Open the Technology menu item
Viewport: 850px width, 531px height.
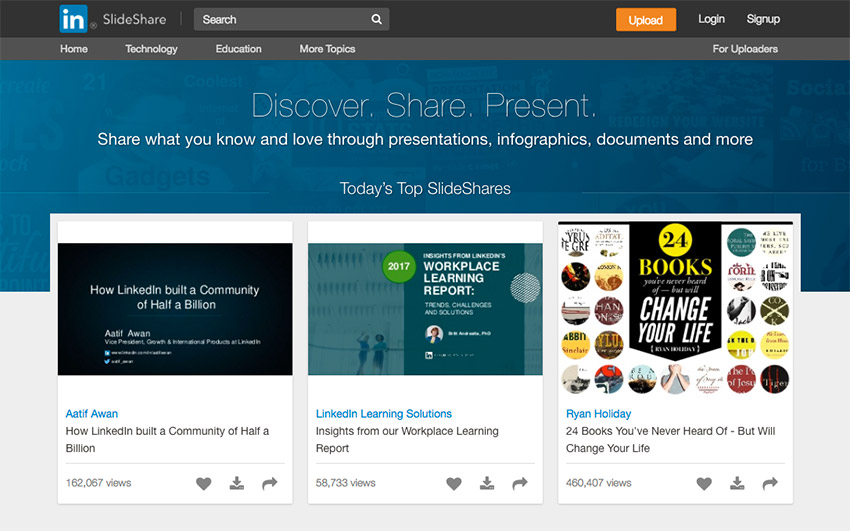(x=151, y=49)
